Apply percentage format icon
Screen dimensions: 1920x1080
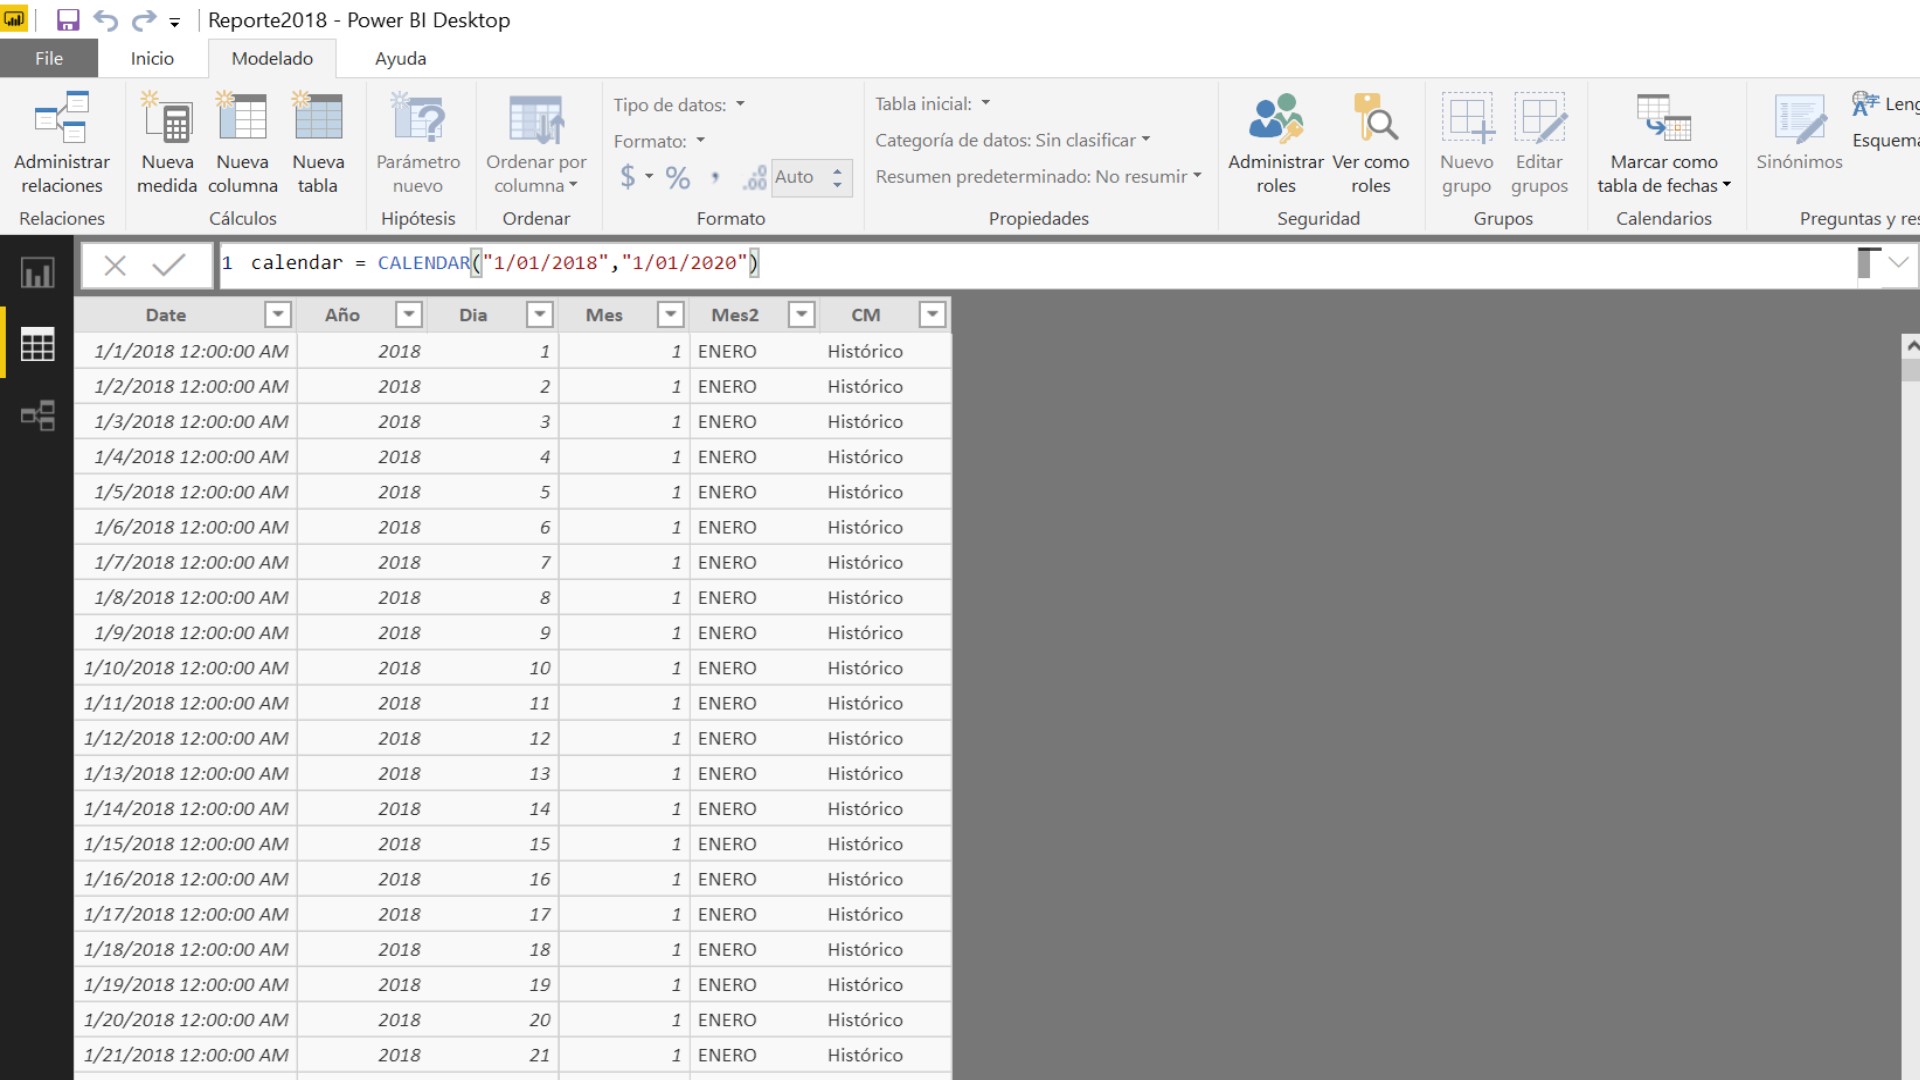pos(678,178)
